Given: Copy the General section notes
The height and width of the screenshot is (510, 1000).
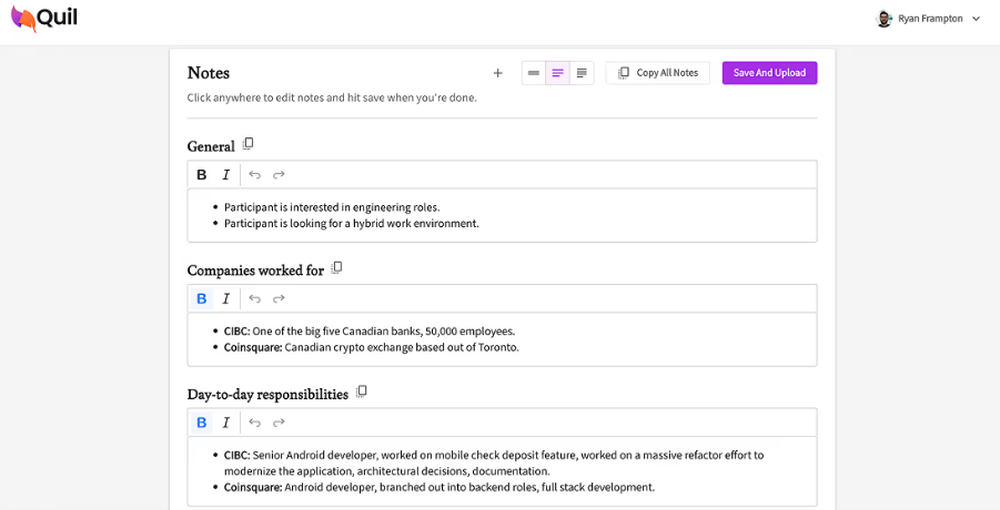Looking at the screenshot, I should click(249, 144).
